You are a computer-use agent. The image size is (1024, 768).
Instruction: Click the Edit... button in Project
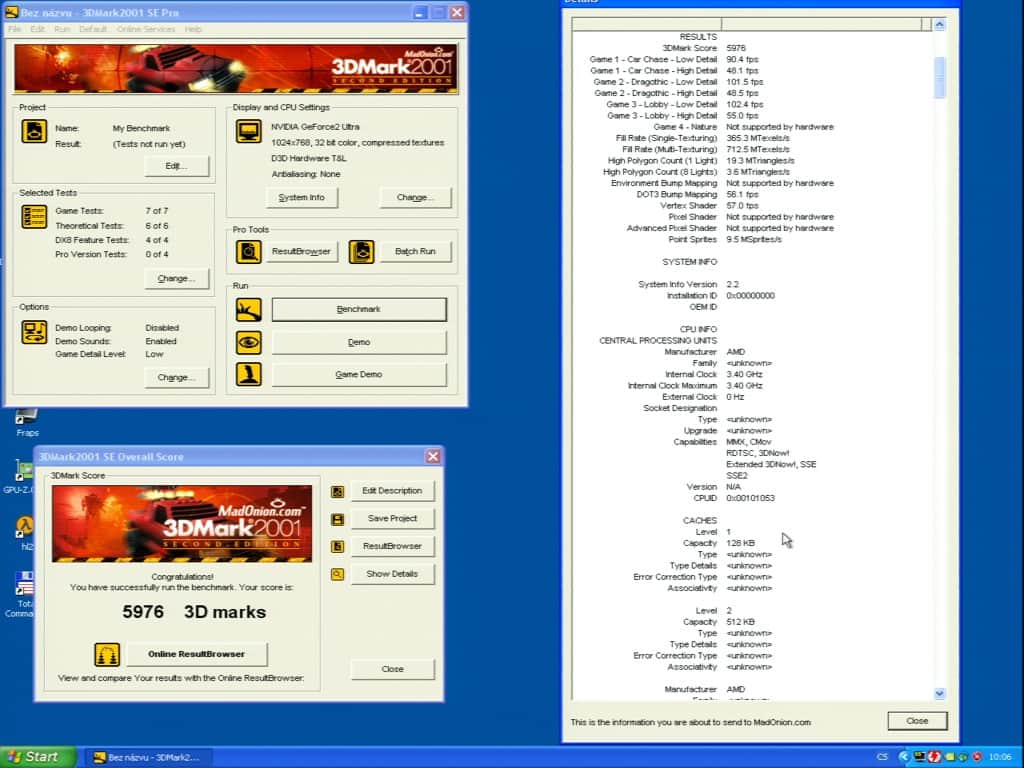point(176,166)
